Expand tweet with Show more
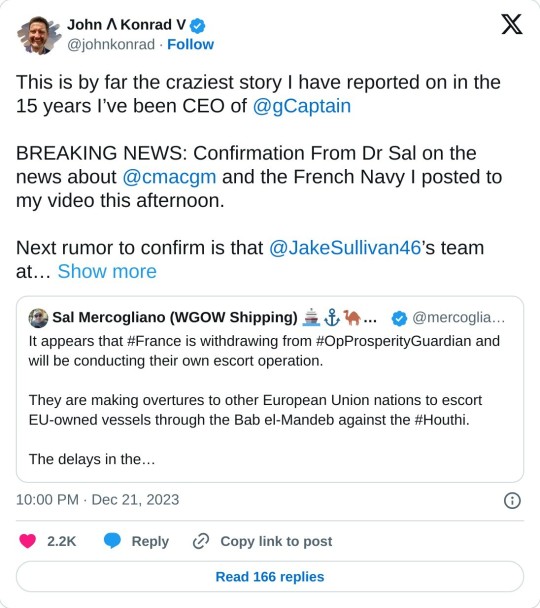This screenshot has height=608, width=540. pos(107,271)
